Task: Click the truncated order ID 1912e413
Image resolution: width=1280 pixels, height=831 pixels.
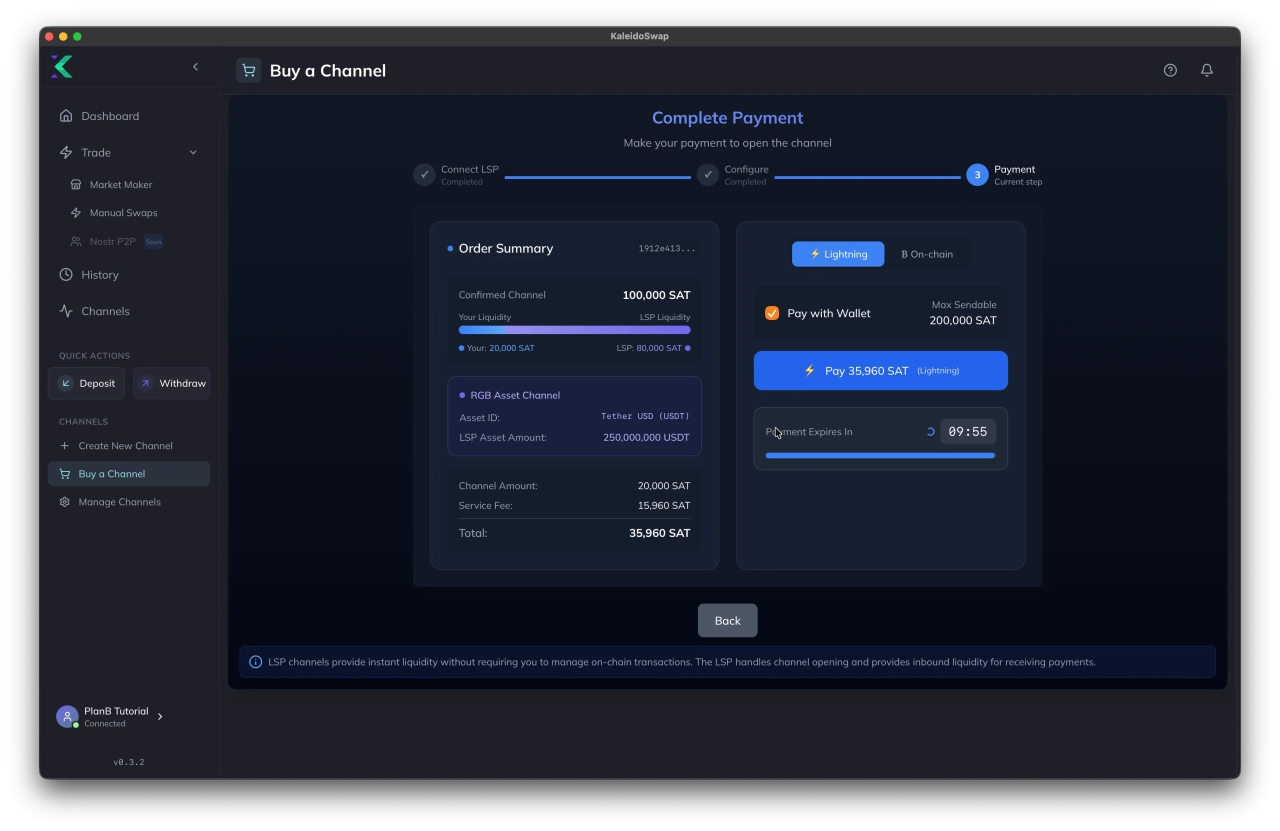Action: point(667,248)
